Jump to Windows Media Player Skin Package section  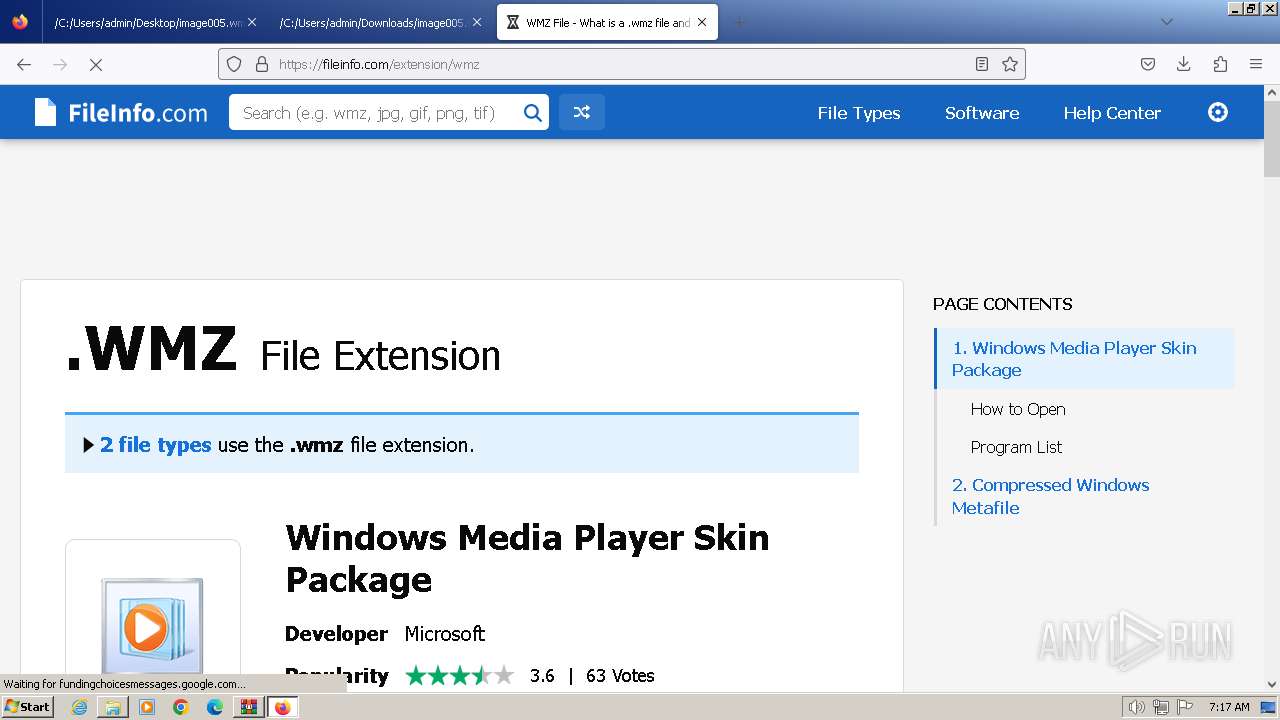[1074, 359]
